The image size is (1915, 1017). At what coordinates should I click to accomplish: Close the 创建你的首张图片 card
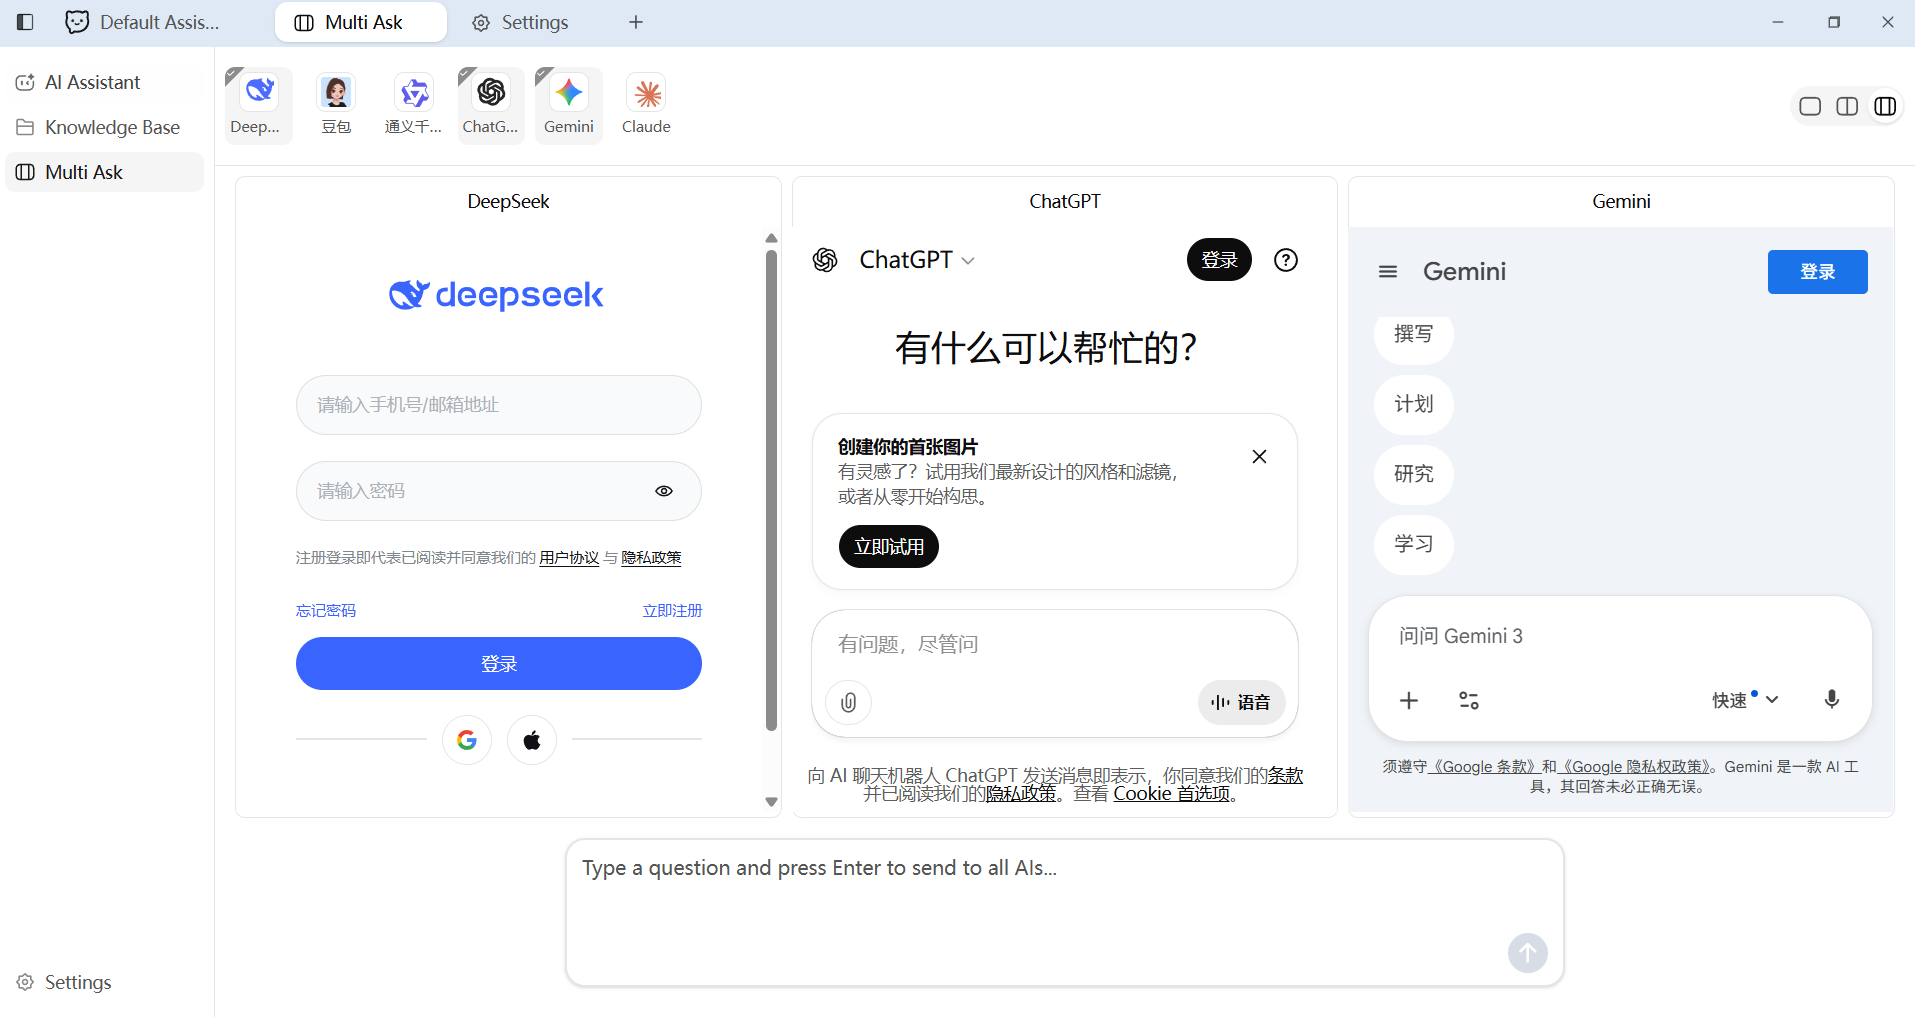1259,457
